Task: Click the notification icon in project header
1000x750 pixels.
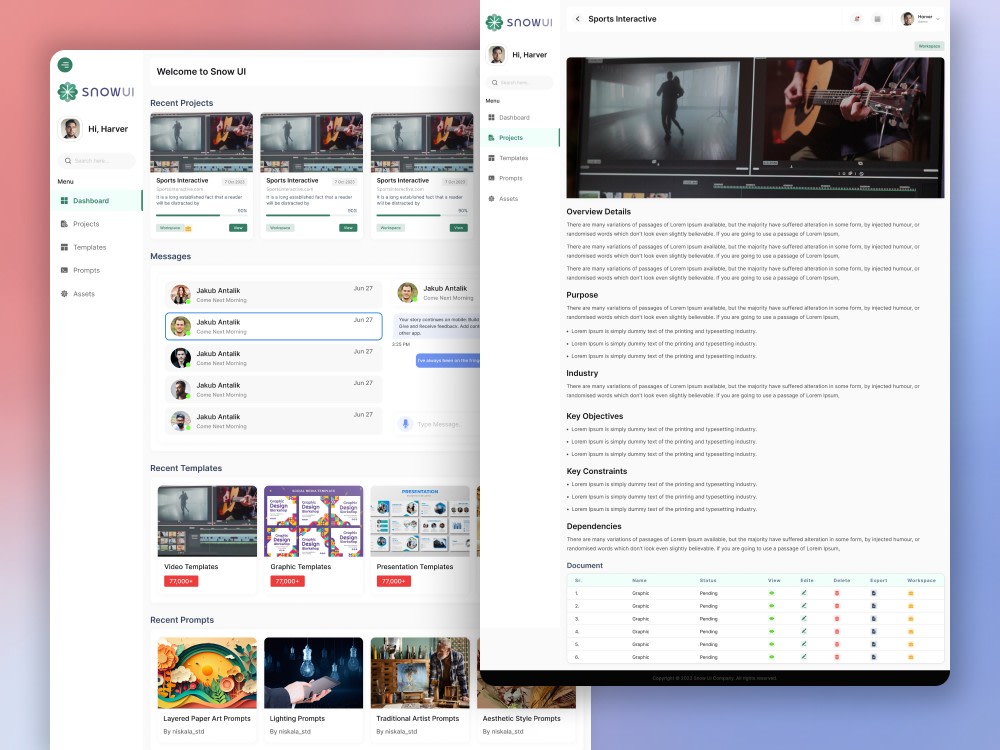Action: click(857, 19)
